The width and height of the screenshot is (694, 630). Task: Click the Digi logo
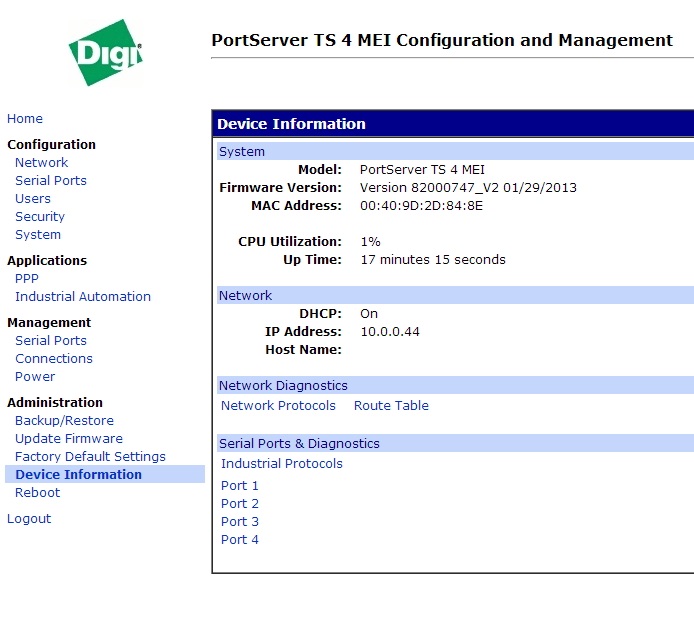click(x=106, y=52)
